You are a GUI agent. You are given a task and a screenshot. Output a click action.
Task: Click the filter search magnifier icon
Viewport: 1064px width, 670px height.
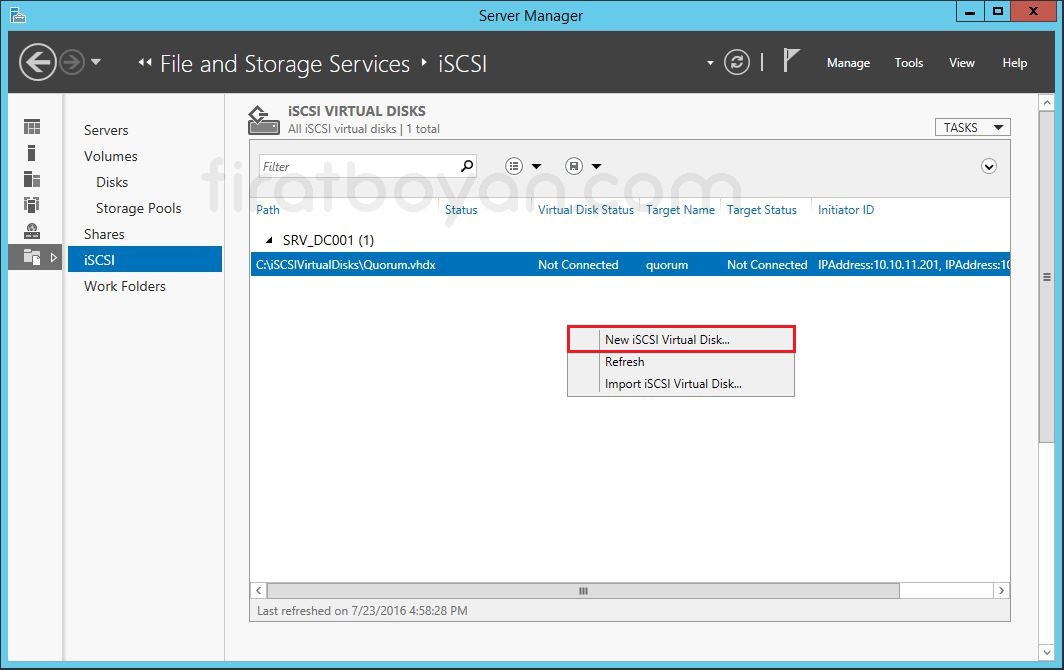pos(467,166)
